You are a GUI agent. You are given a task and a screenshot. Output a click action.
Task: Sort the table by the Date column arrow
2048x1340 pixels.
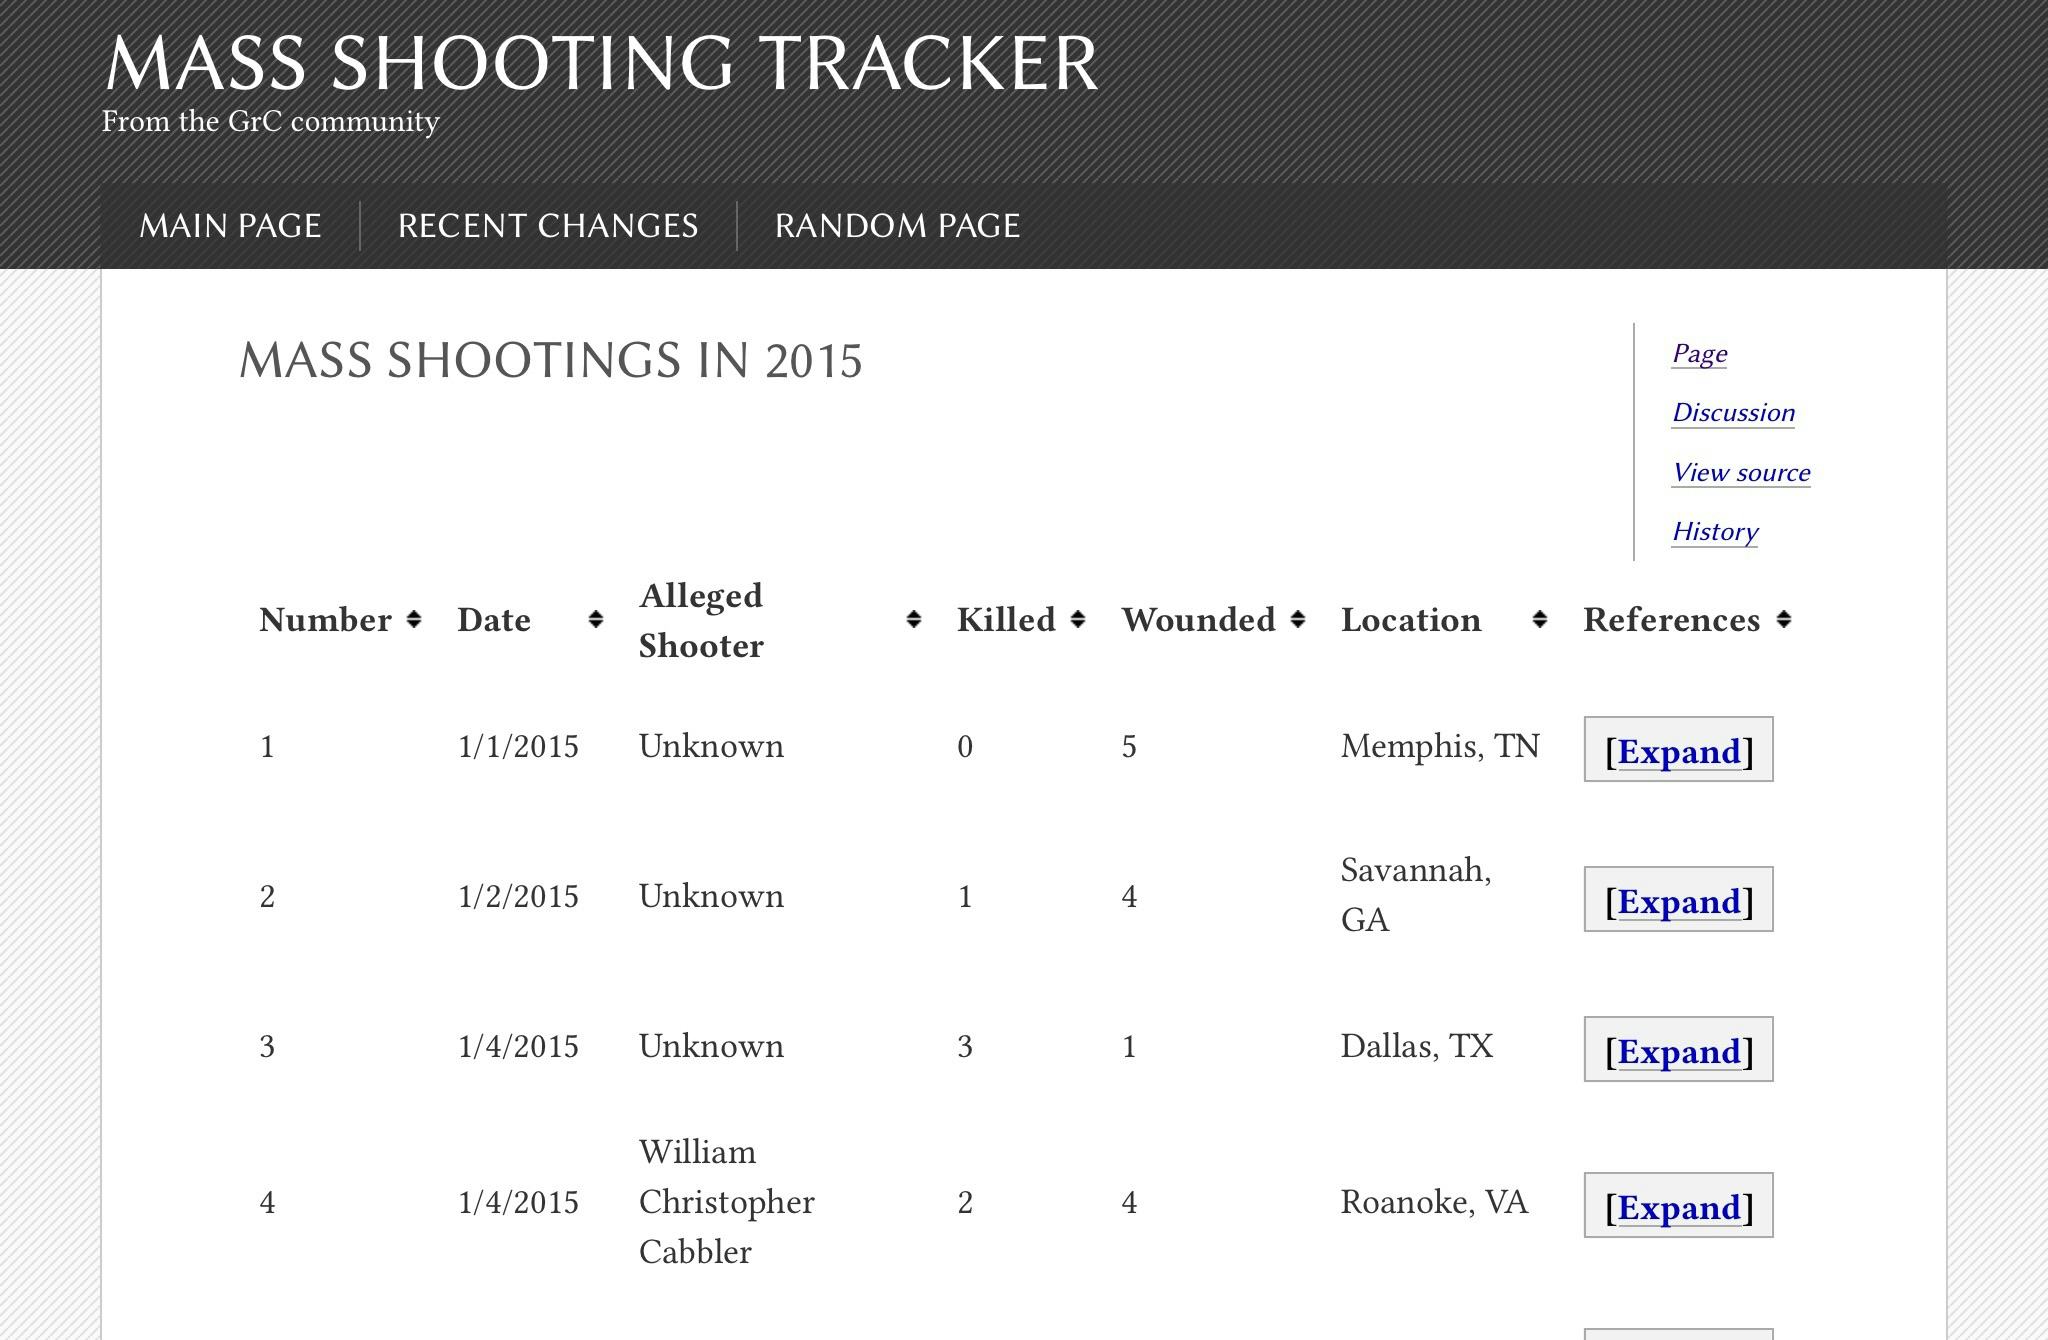point(595,620)
